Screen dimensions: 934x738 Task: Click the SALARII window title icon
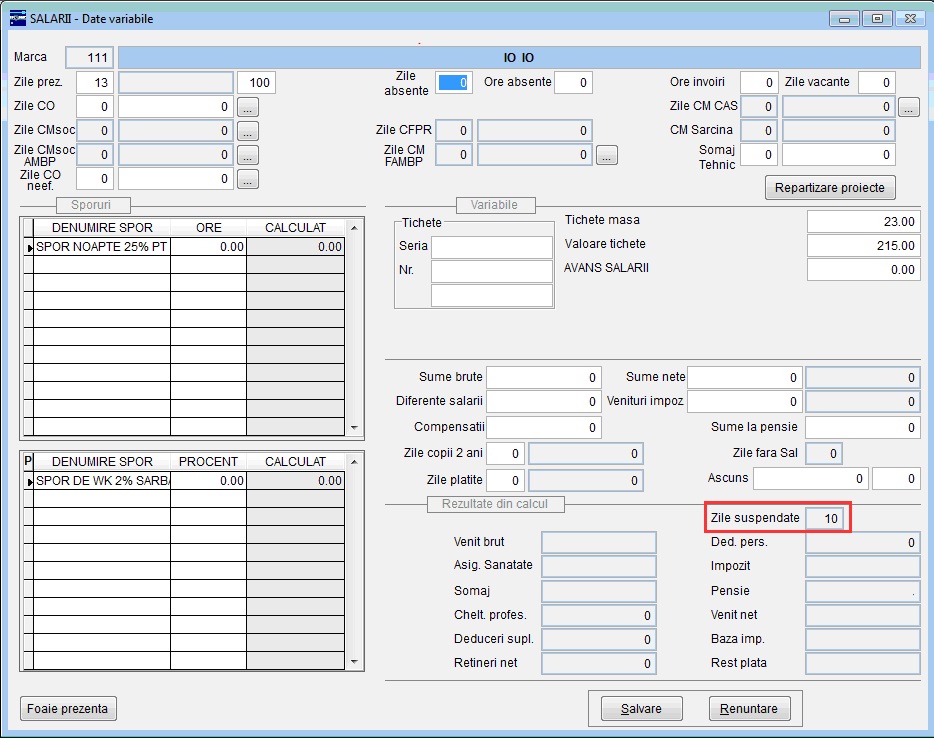coord(17,18)
